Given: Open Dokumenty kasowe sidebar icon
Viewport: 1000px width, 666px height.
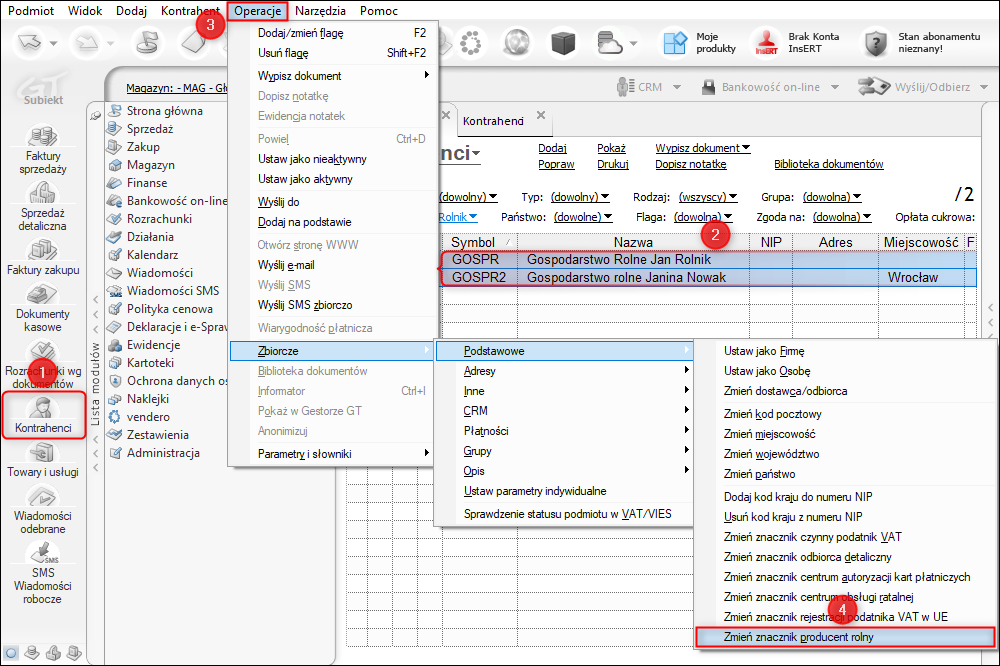Looking at the screenshot, I should (43, 308).
